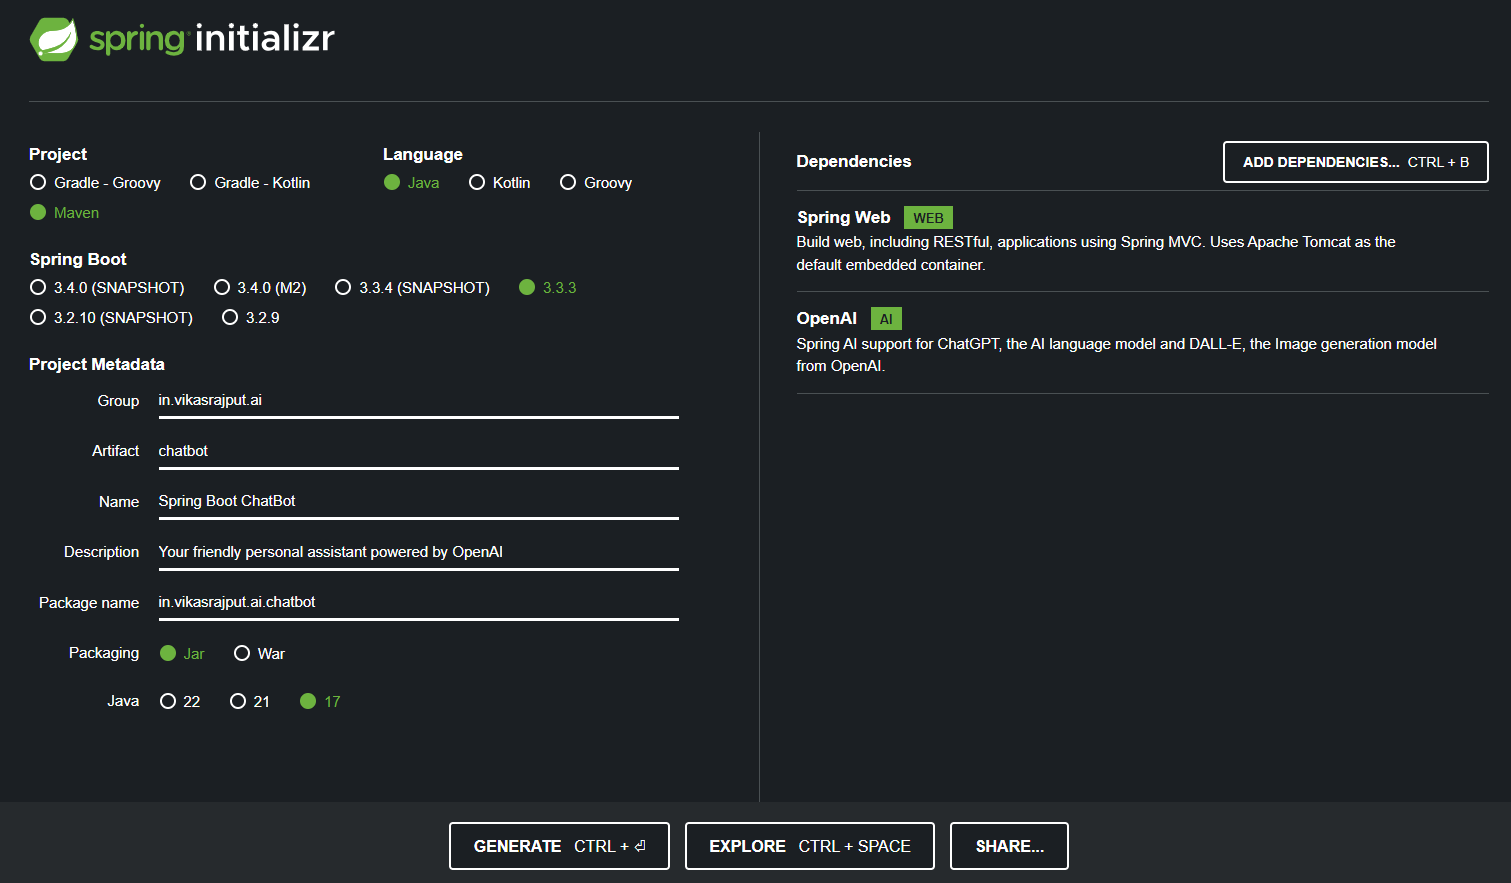Screen dimensions: 1511x883
Task: Select Maven project type
Action: coord(65,212)
